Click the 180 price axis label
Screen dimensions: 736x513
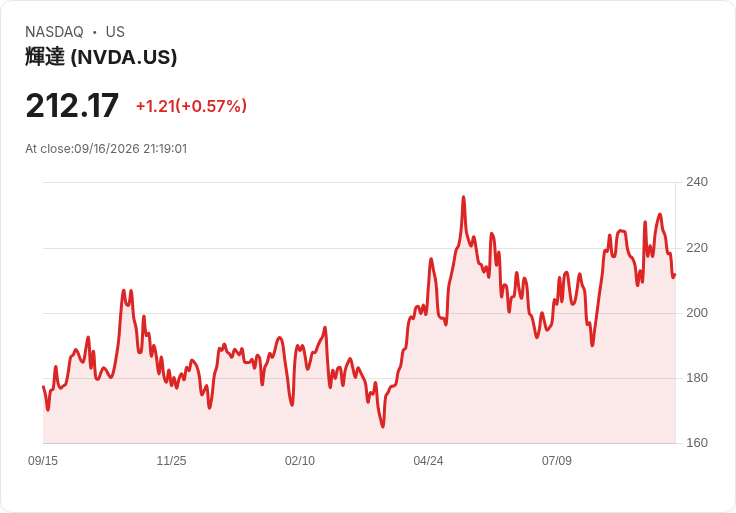(697, 378)
